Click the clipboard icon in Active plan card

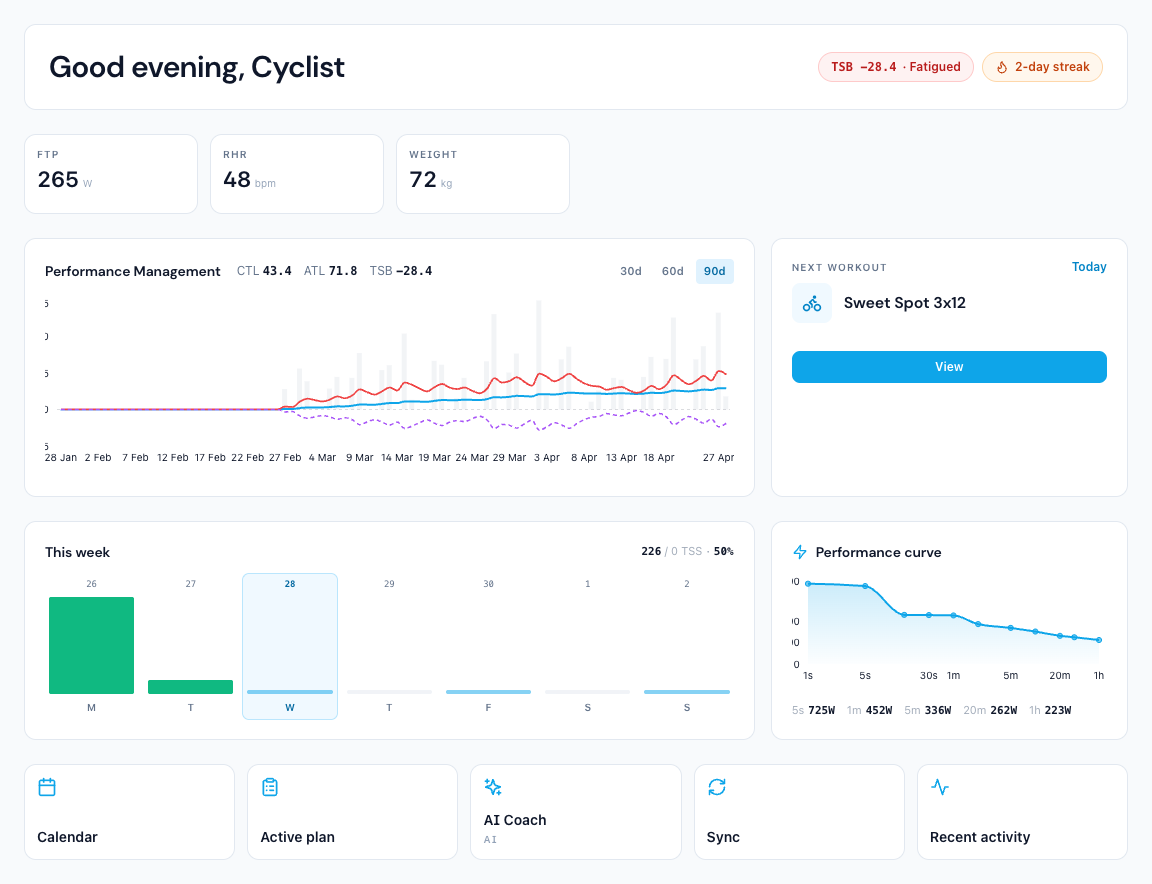point(270,787)
